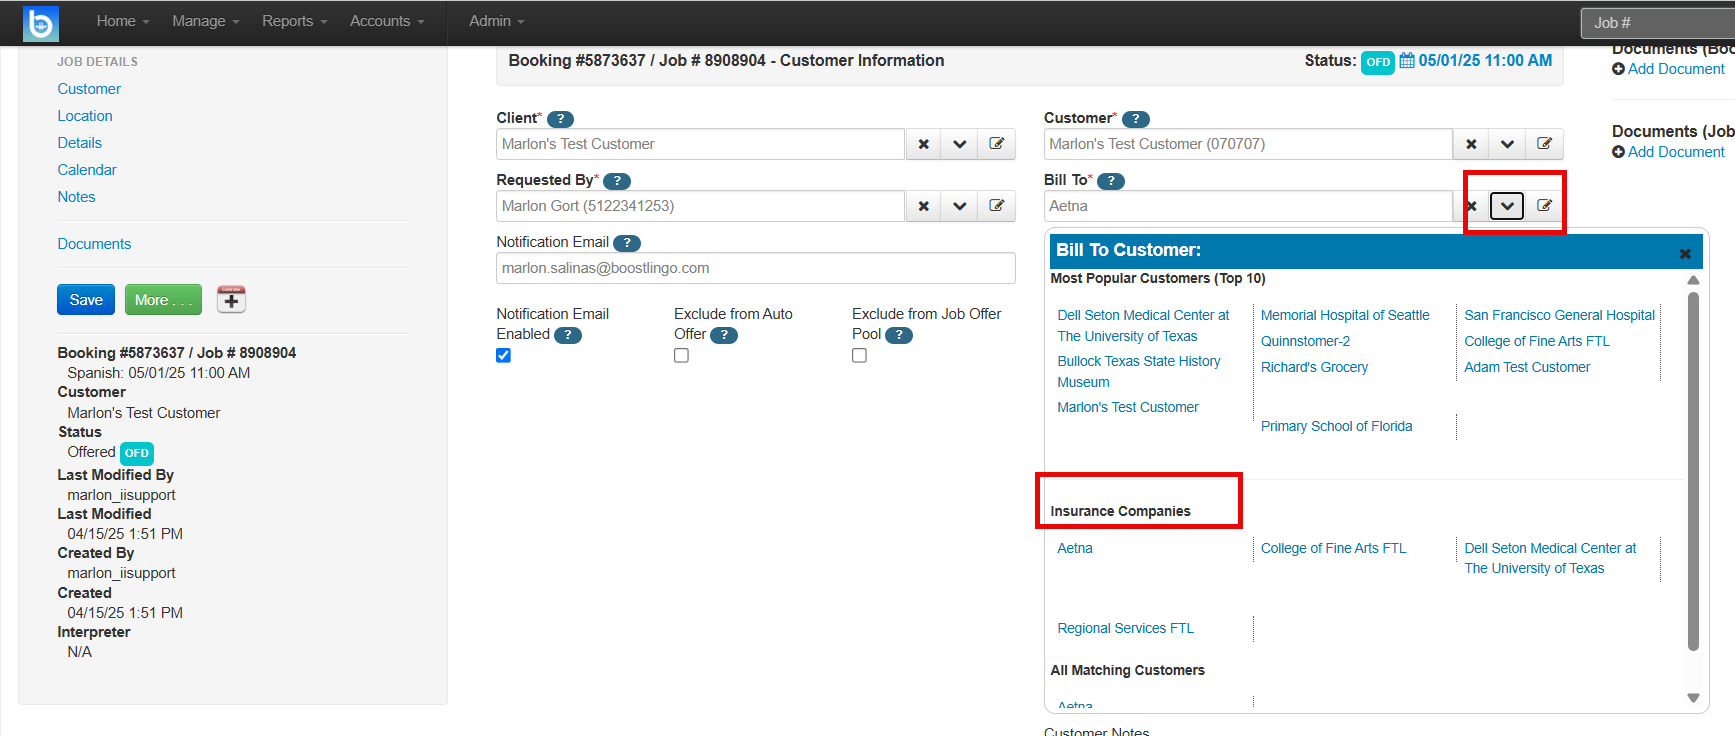
Task: Choose Adam Test Customer
Action: tap(1527, 367)
